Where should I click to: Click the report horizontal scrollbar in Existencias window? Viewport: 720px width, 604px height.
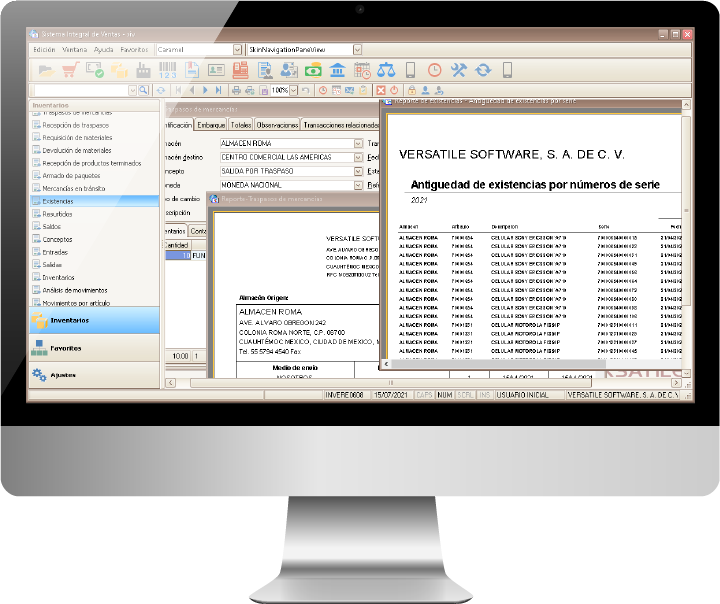(x=499, y=364)
